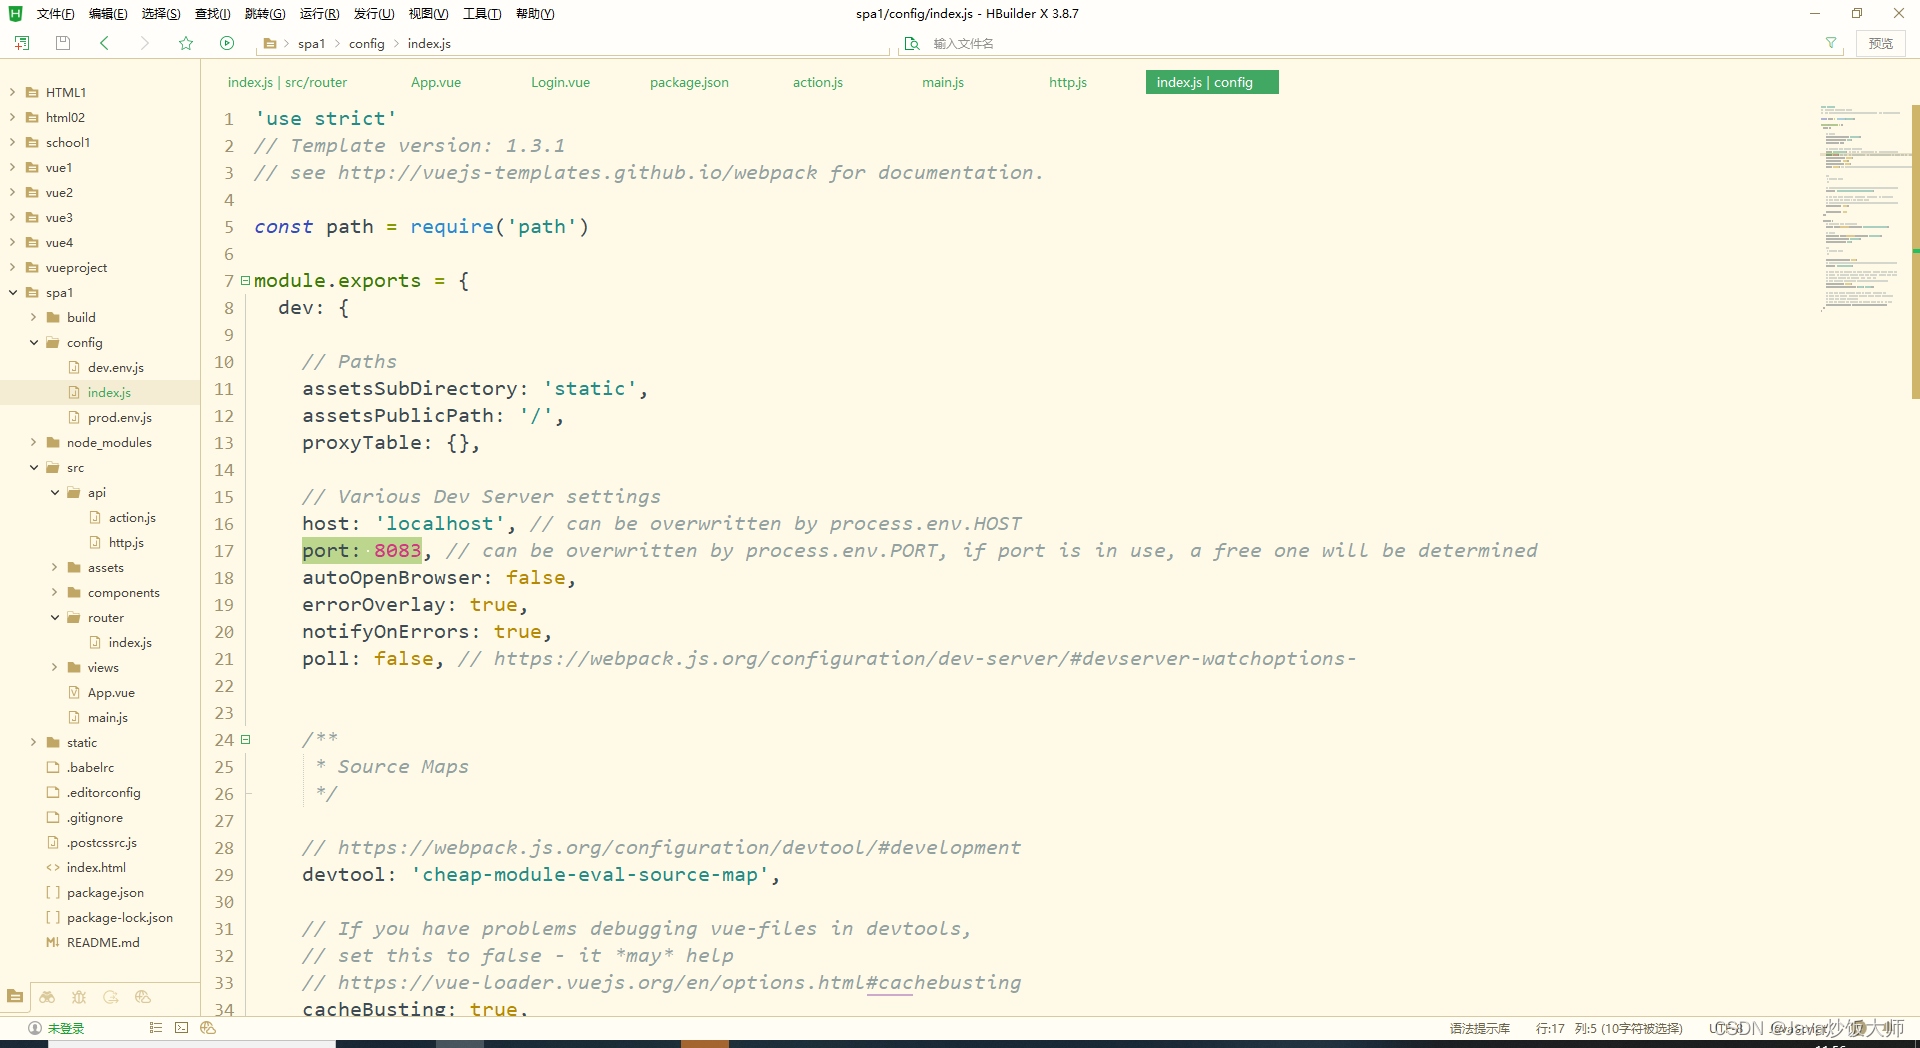Open the built-in terminal icon in status bar

[x=181, y=1028]
